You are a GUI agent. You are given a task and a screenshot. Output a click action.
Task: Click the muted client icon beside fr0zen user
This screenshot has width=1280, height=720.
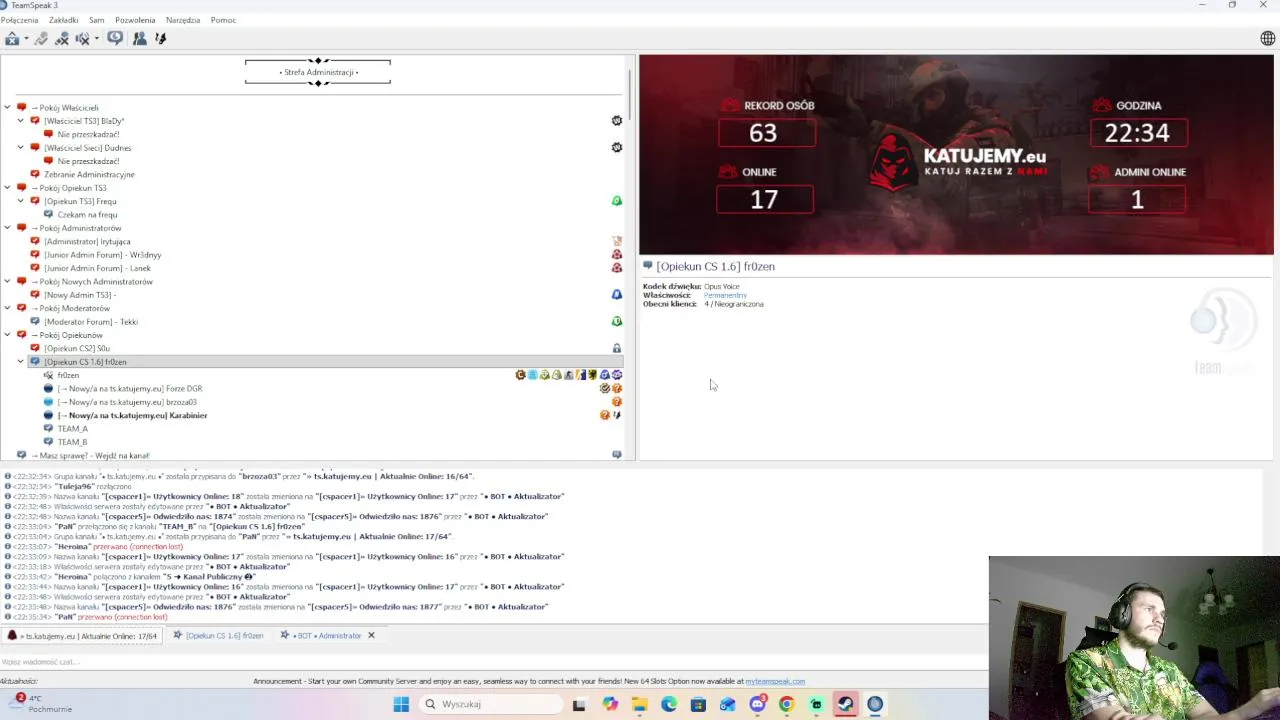pyautogui.click(x=48, y=375)
